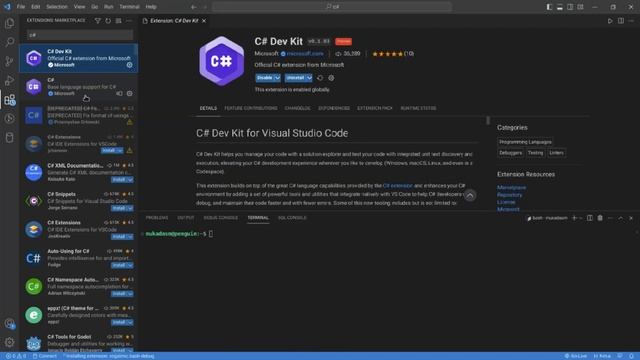Show the Problems panel tab
Image resolution: width=640 pixels, height=360 pixels.
(x=157, y=218)
